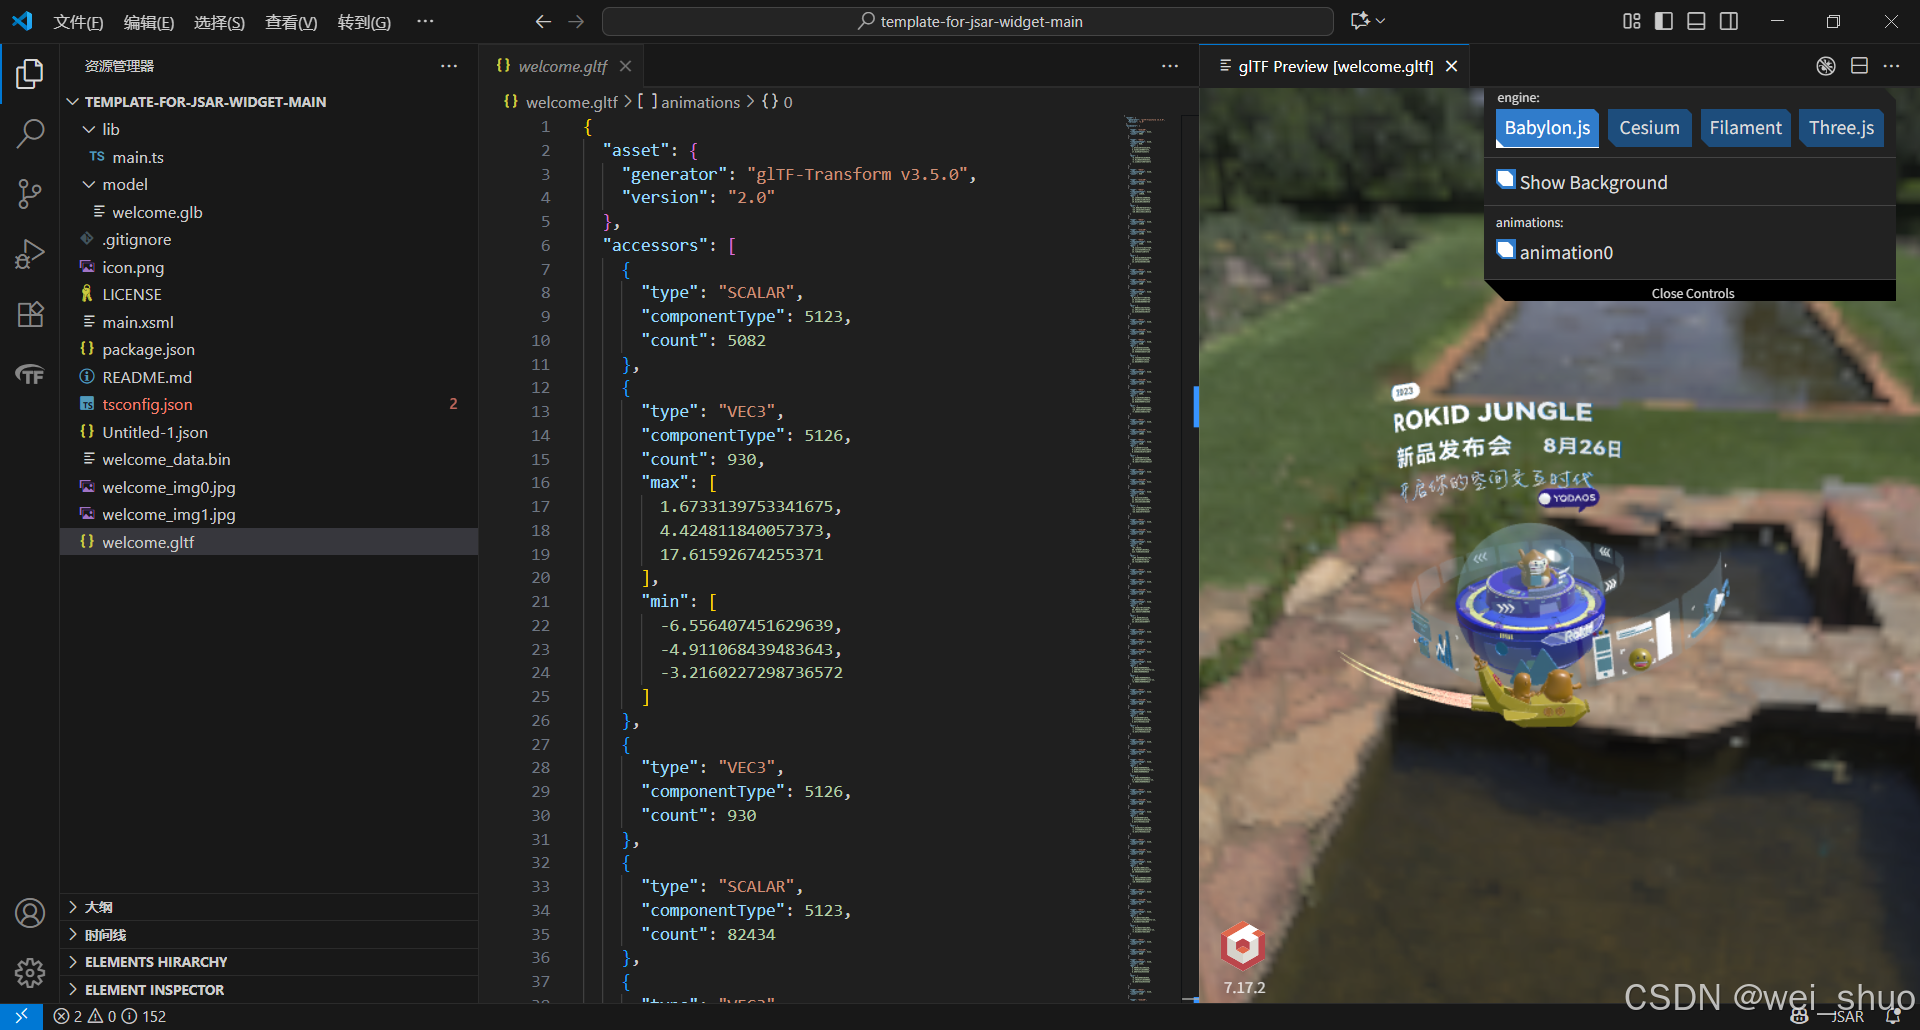Open the glTF tools activity bar icon

pyautogui.click(x=30, y=374)
